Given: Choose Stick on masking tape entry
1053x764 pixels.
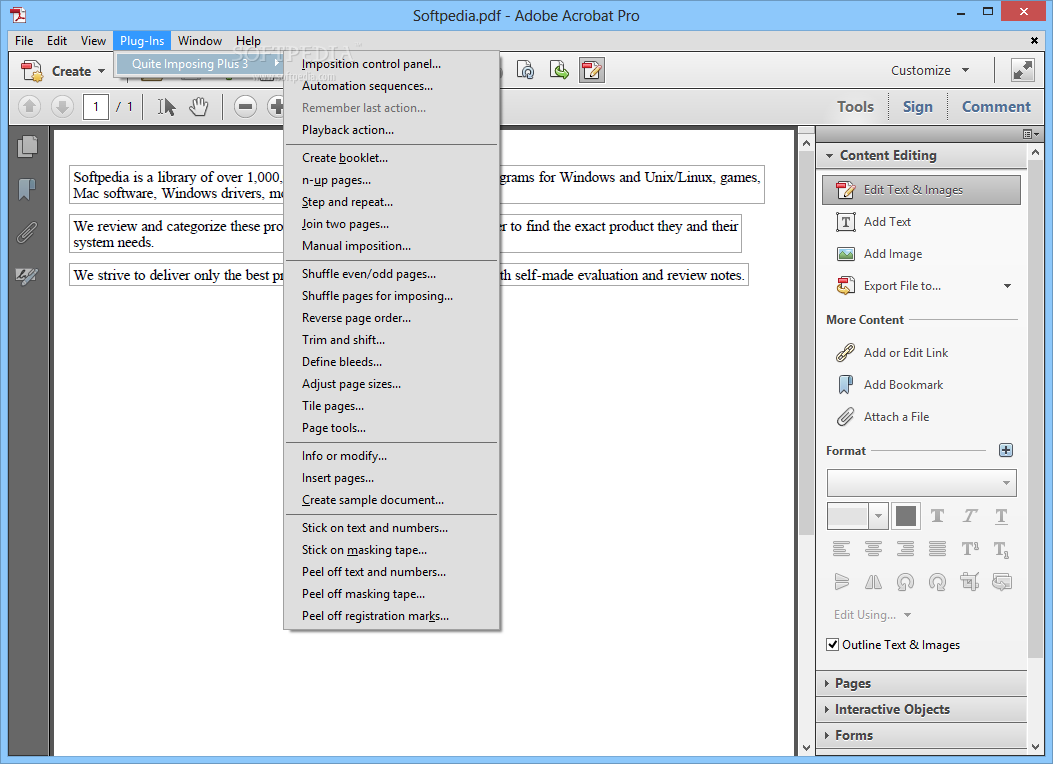Looking at the screenshot, I should coord(391,550).
